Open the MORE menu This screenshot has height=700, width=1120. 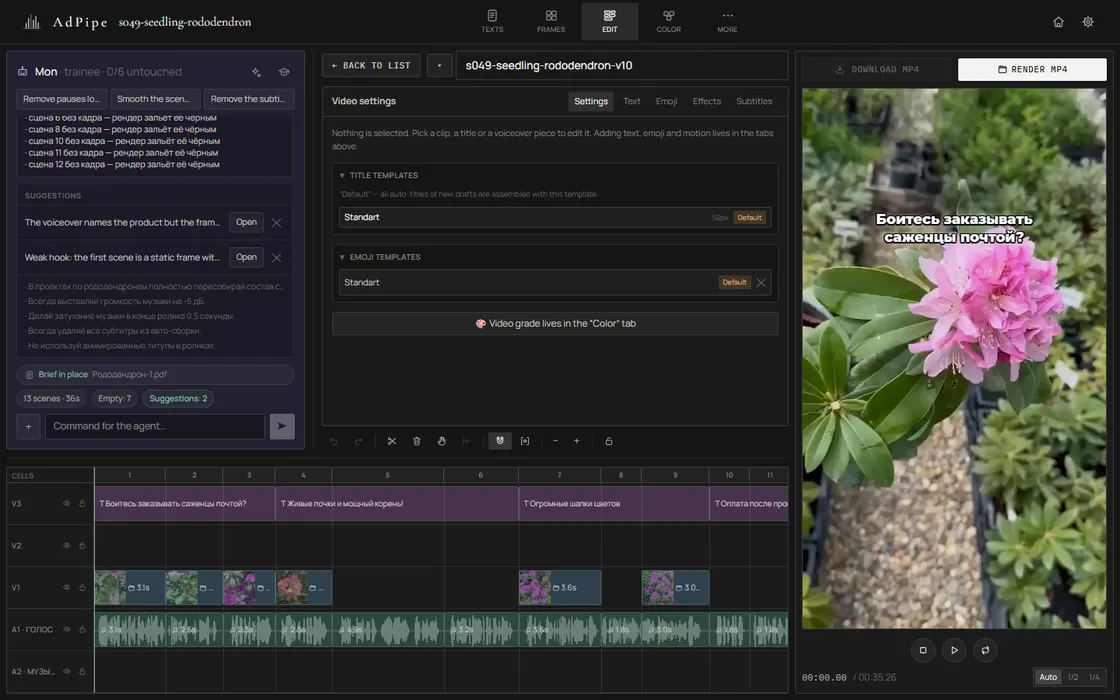click(x=727, y=21)
